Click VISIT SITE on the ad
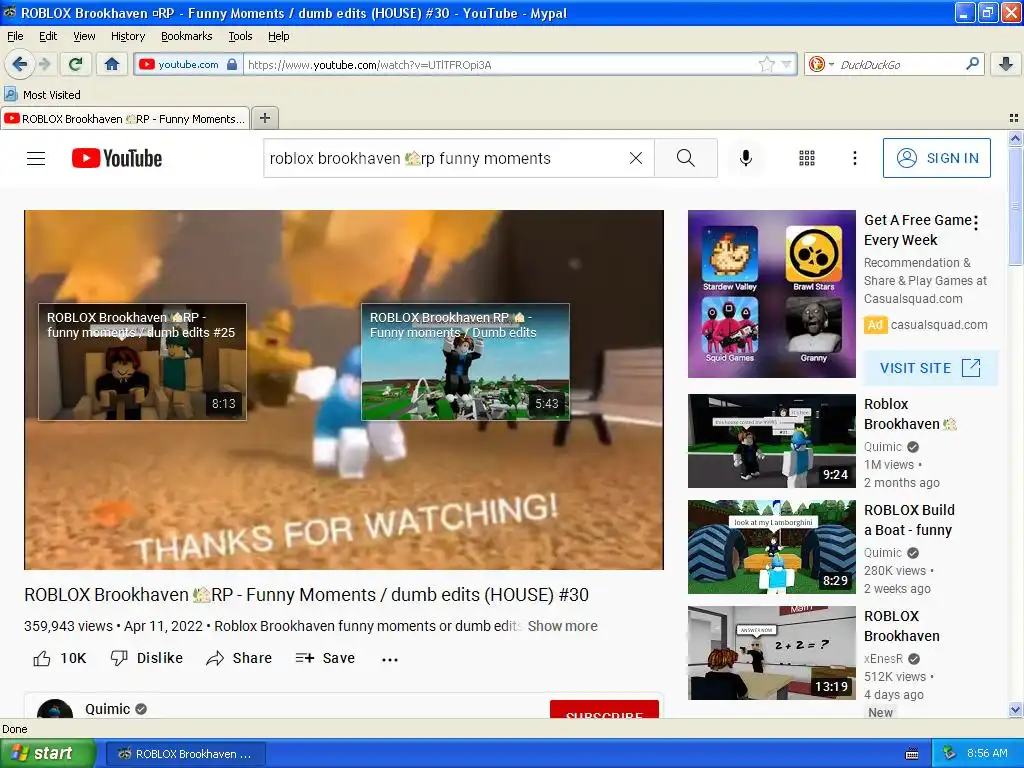This screenshot has height=768, width=1024. tap(930, 368)
